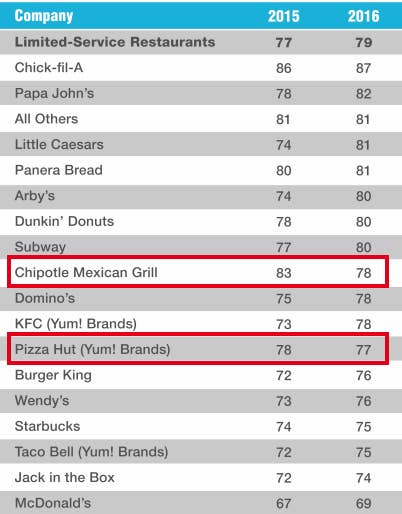Click highlighted Chipotle Mexican Grill name
This screenshot has width=402, height=514.
coord(86,273)
